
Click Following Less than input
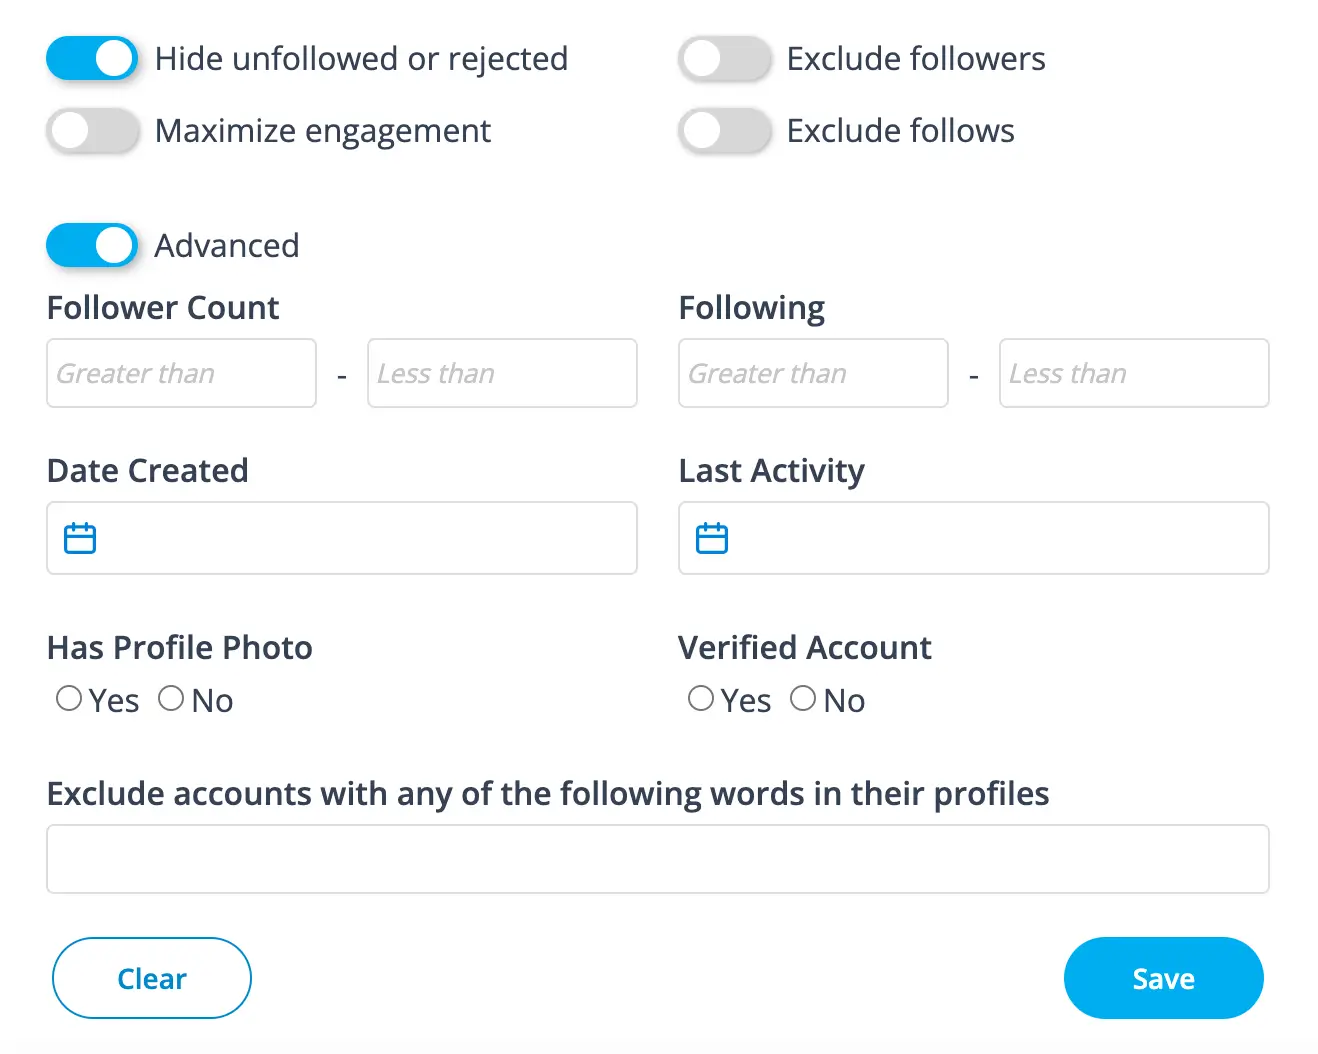coord(1134,373)
